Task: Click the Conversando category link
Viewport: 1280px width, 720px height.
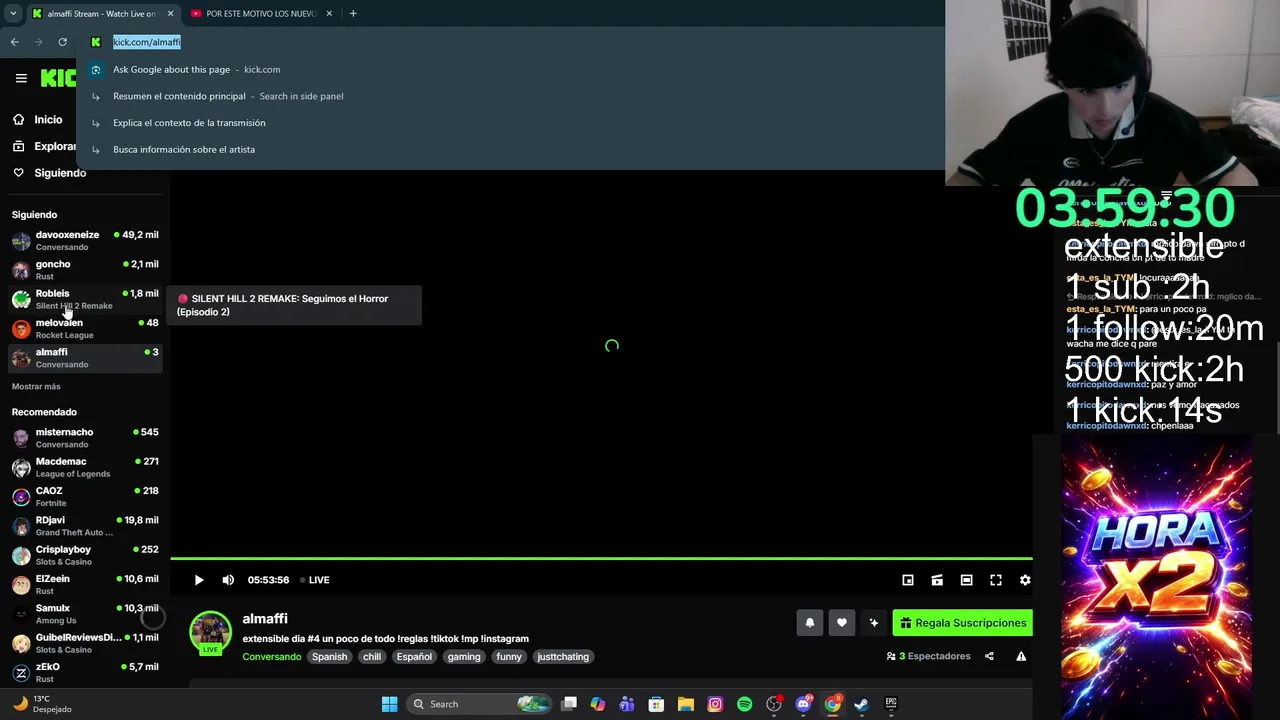Action: pyautogui.click(x=271, y=657)
